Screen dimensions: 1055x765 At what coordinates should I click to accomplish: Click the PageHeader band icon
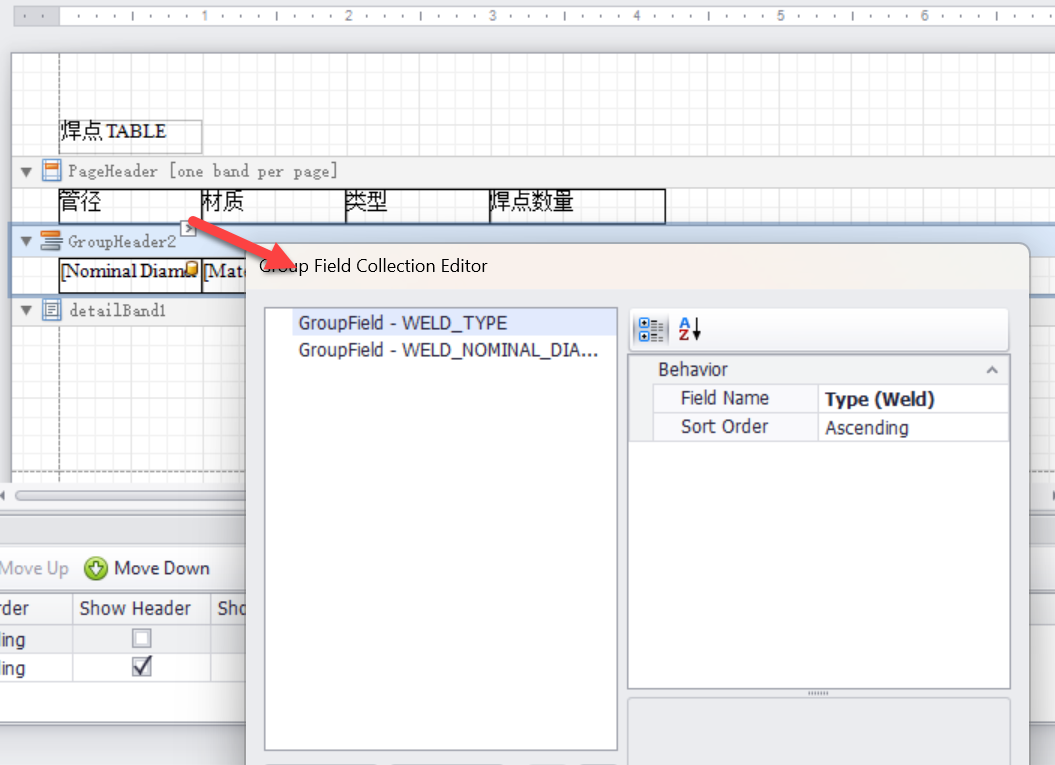pyautogui.click(x=50, y=170)
